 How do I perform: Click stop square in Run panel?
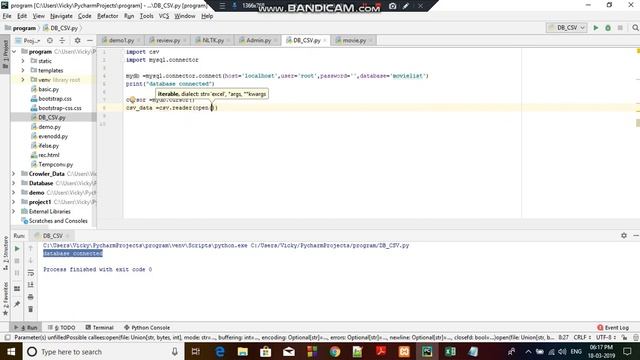point(17,260)
